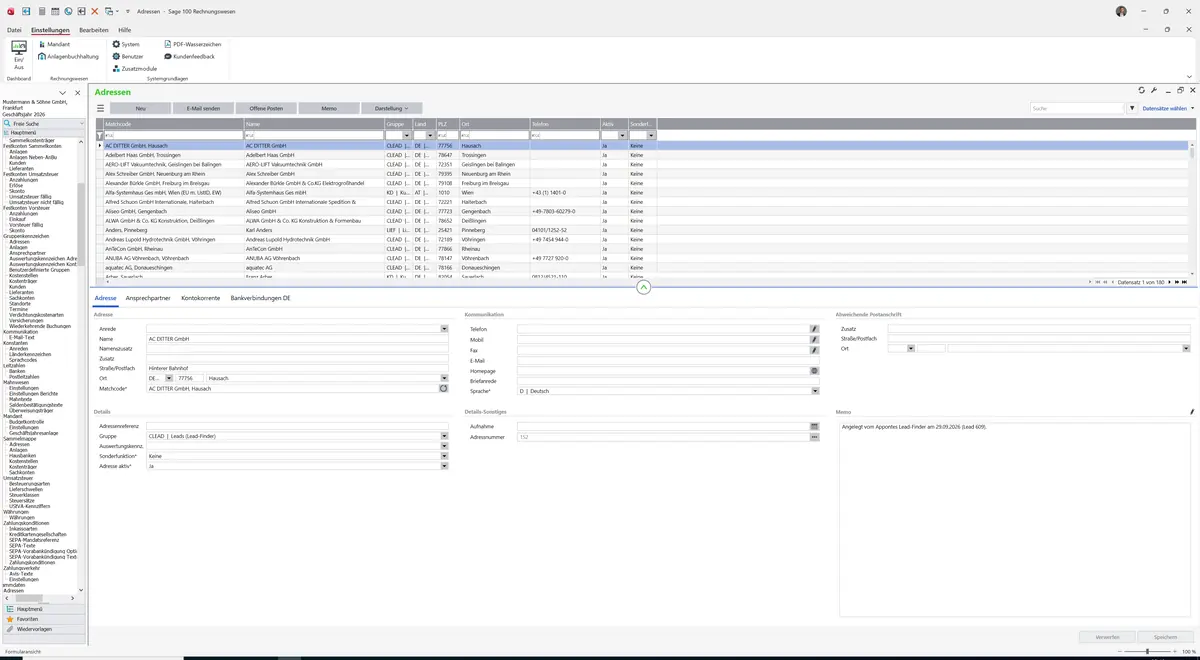
Task: Open Kundenfeedback
Action: tap(189, 56)
